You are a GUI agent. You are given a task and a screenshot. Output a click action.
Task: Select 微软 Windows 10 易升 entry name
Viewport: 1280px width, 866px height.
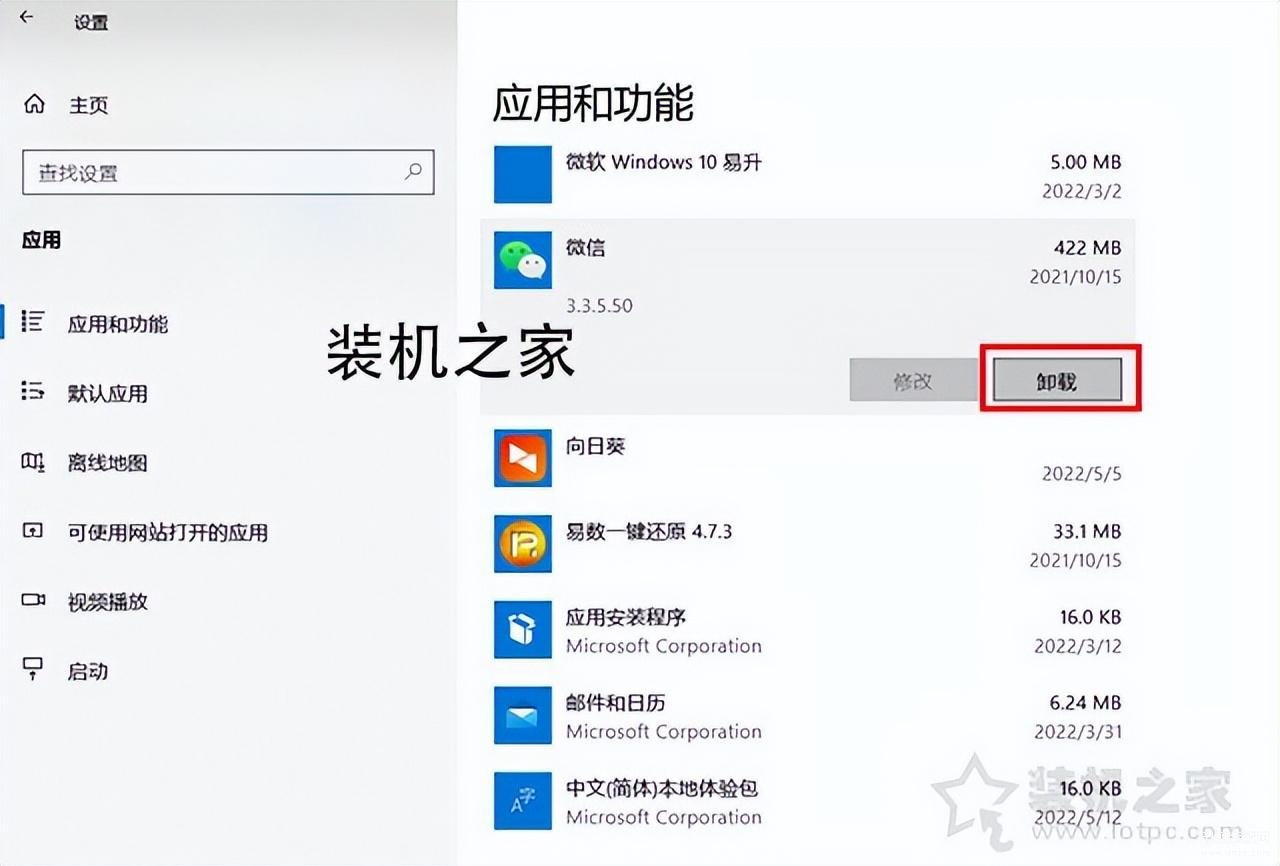[x=664, y=161]
